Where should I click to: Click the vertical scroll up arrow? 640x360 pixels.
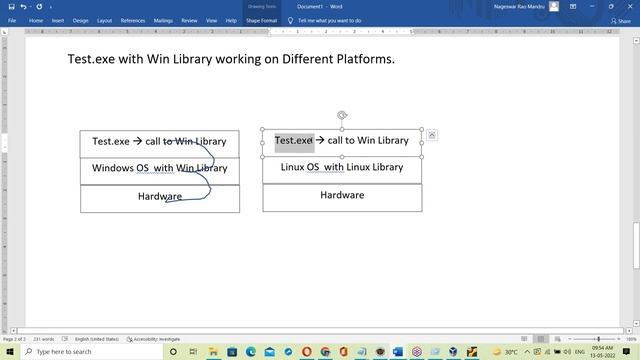(636, 41)
